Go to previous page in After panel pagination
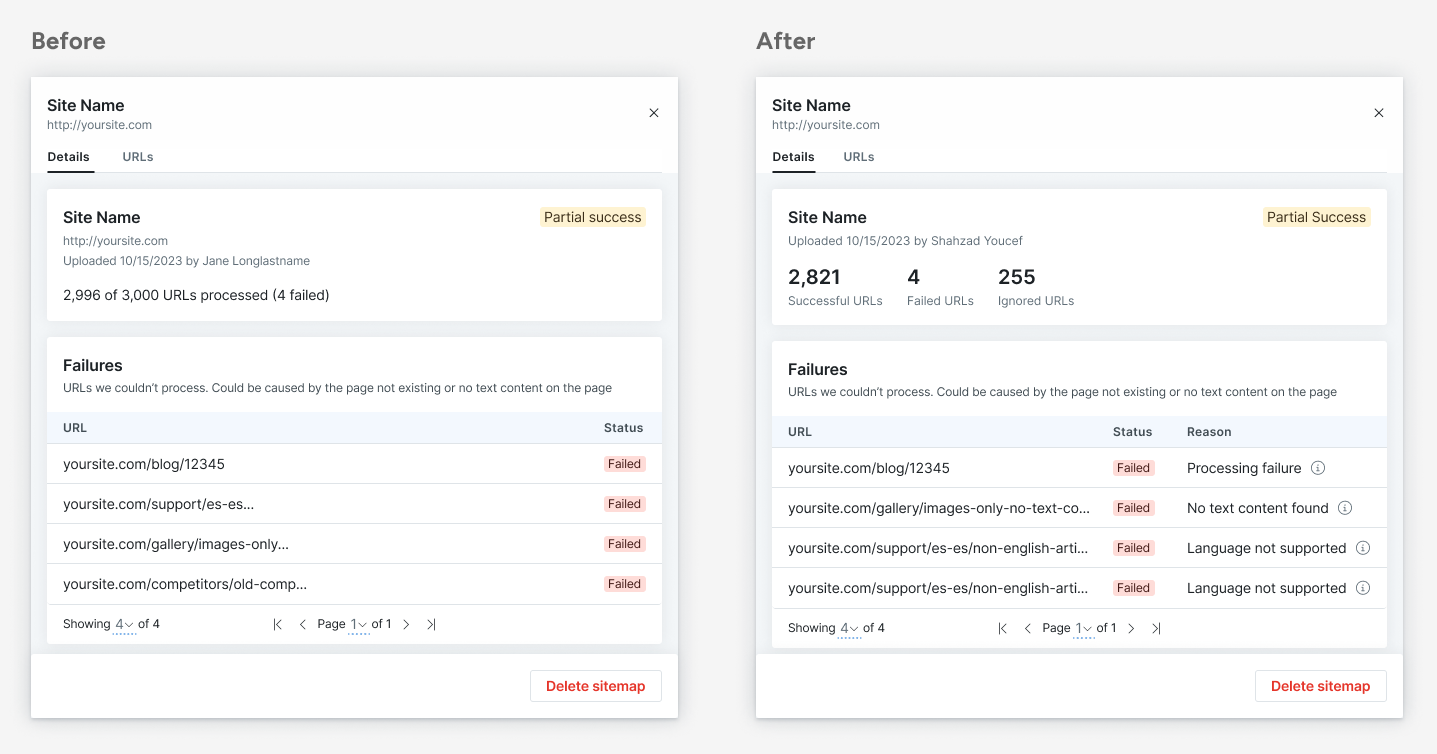This screenshot has height=754, width=1437. point(1028,628)
